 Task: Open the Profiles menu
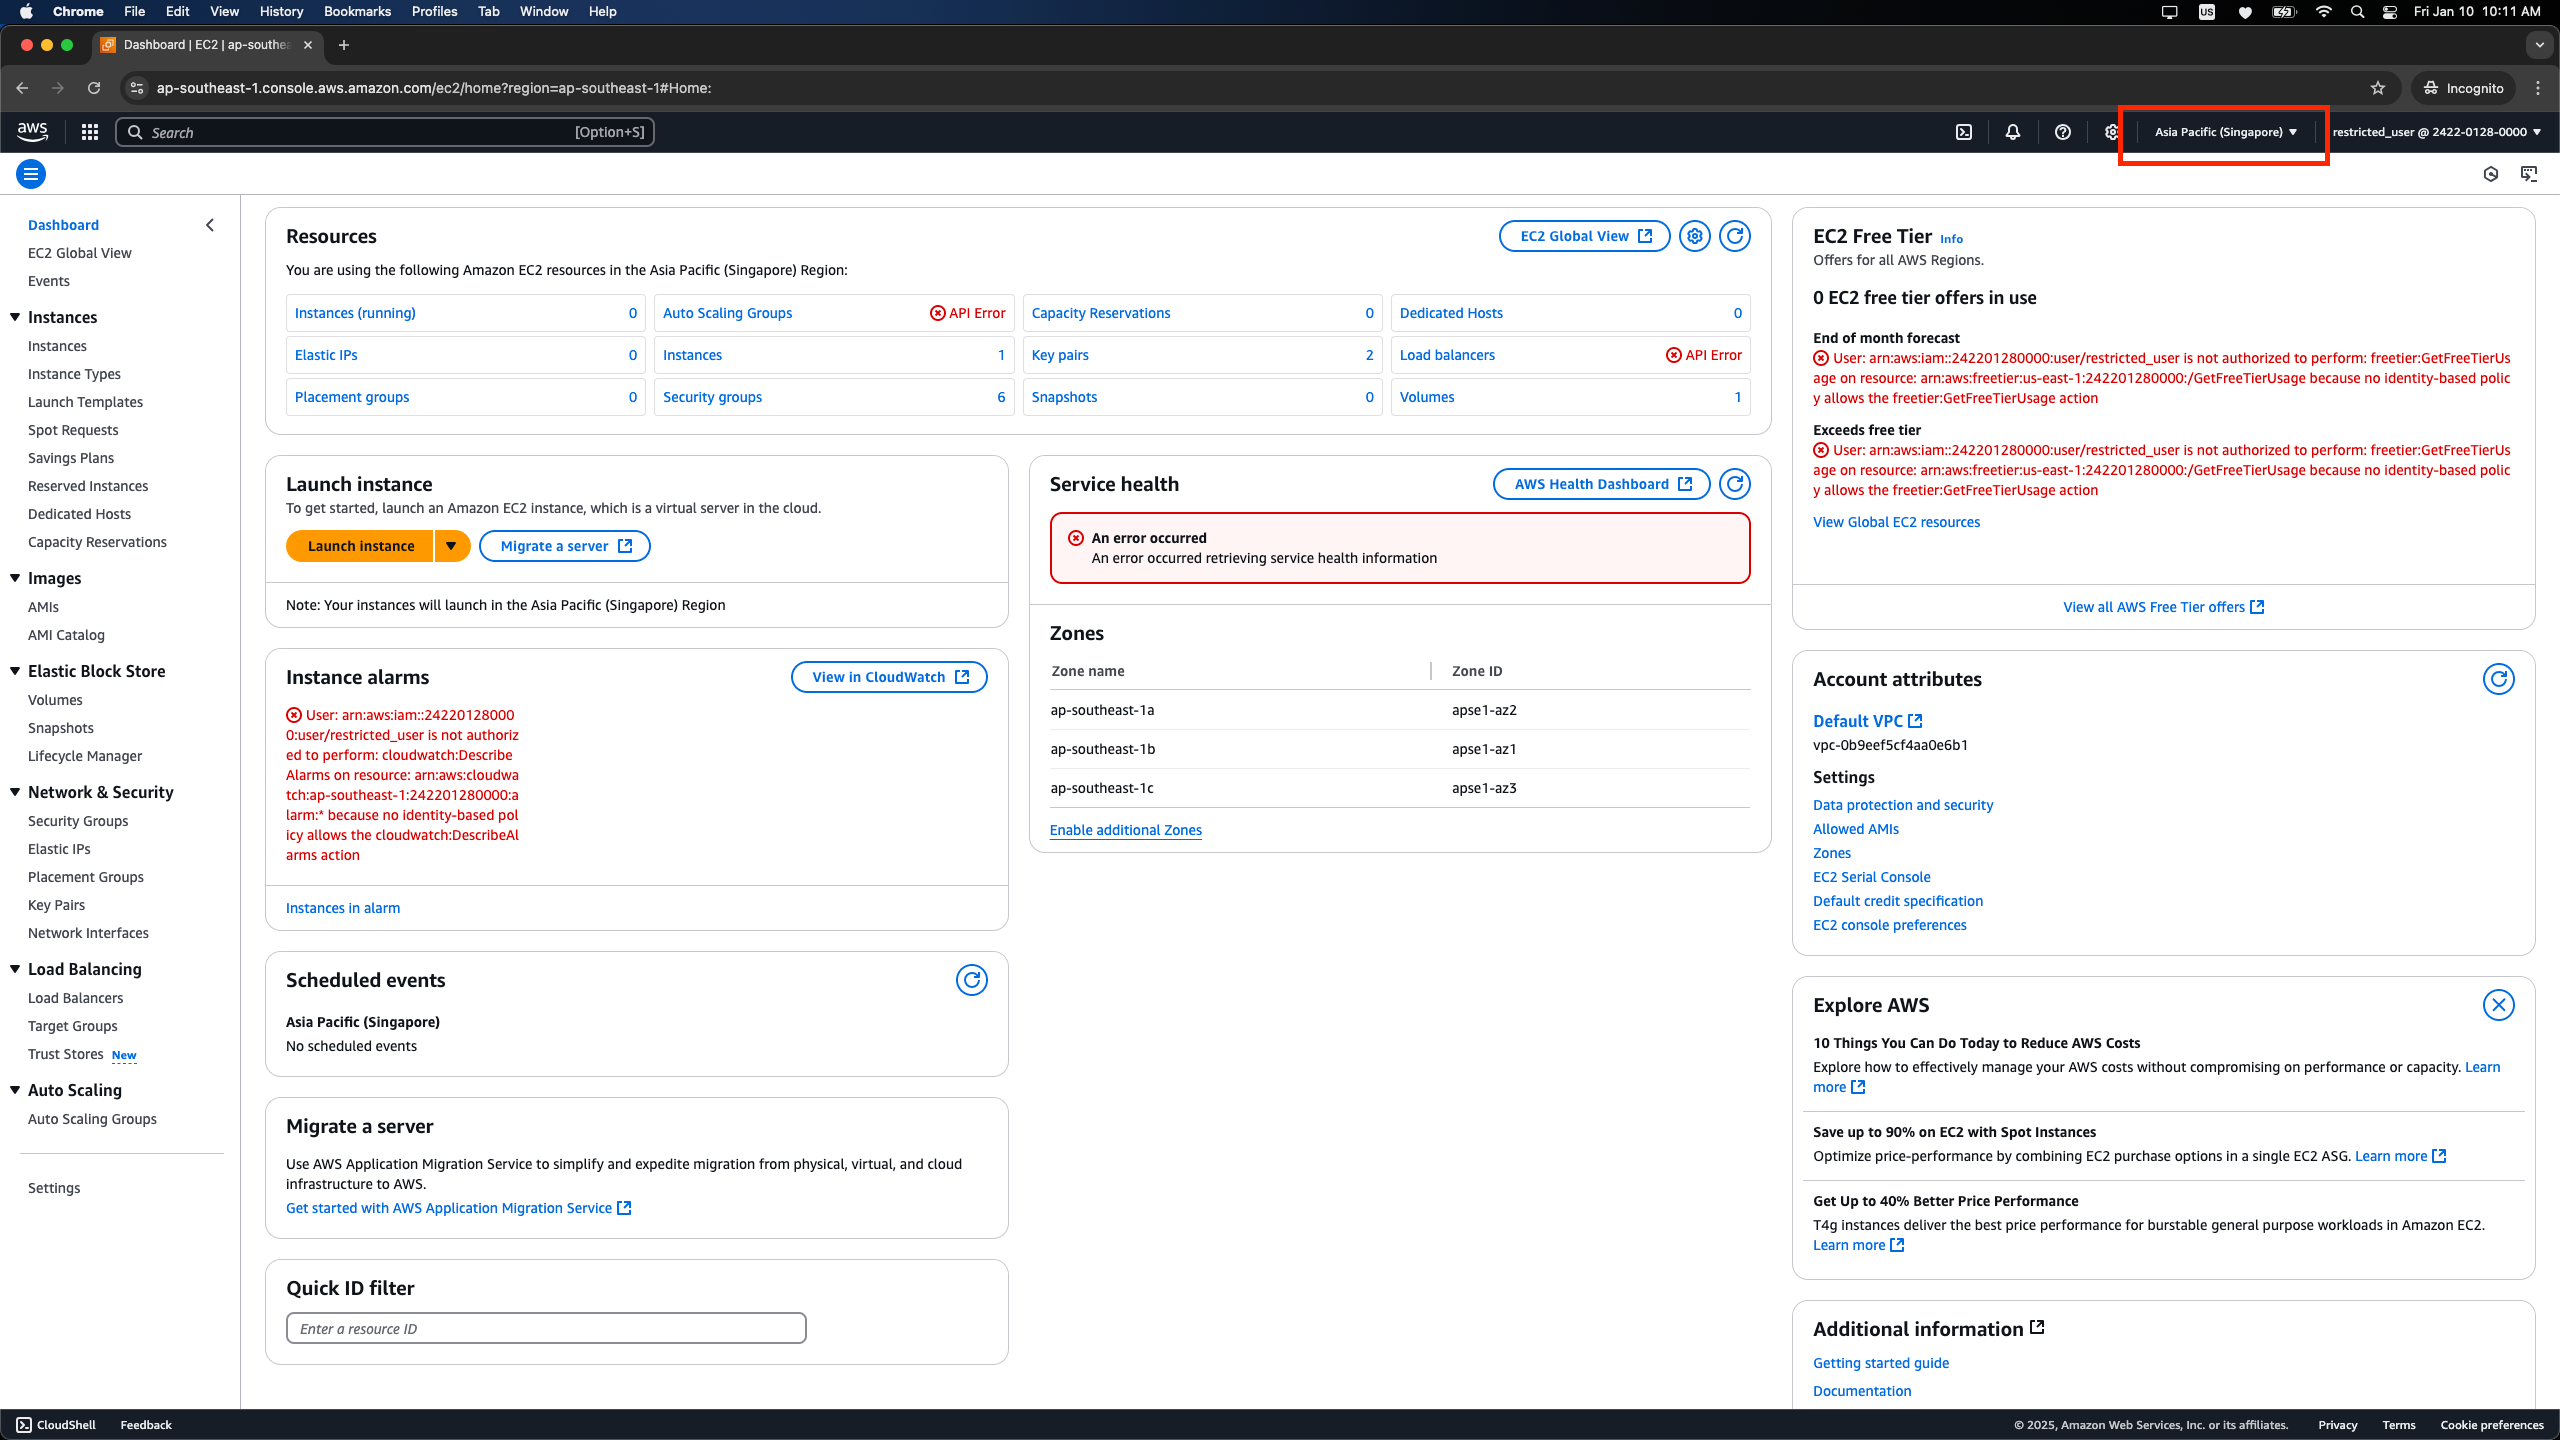point(434,12)
